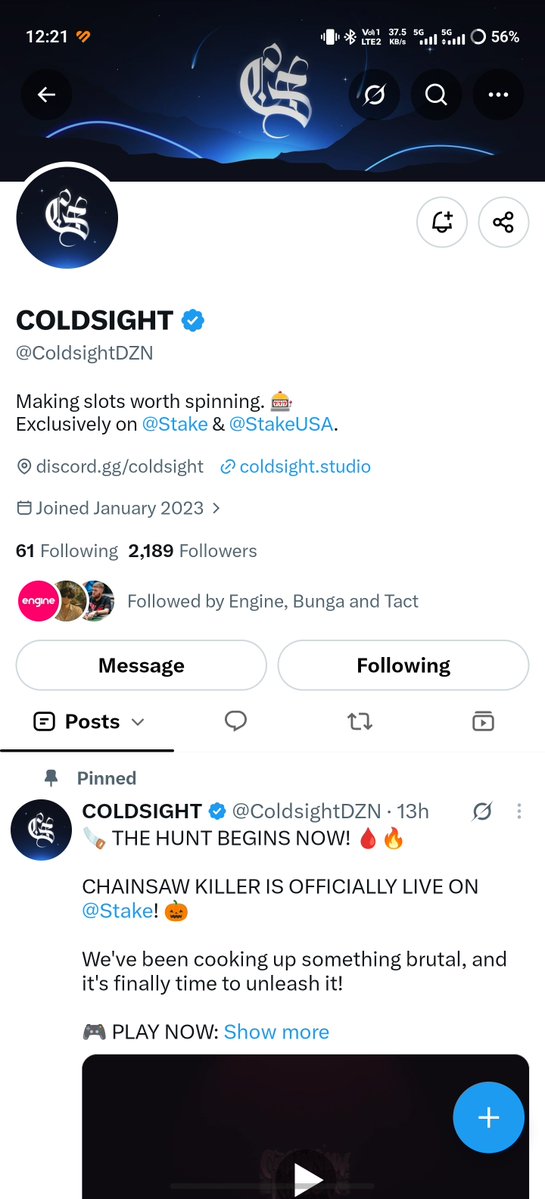This screenshot has width=545, height=1199.
Task: Open the search magnifier icon in header
Action: [x=436, y=95]
